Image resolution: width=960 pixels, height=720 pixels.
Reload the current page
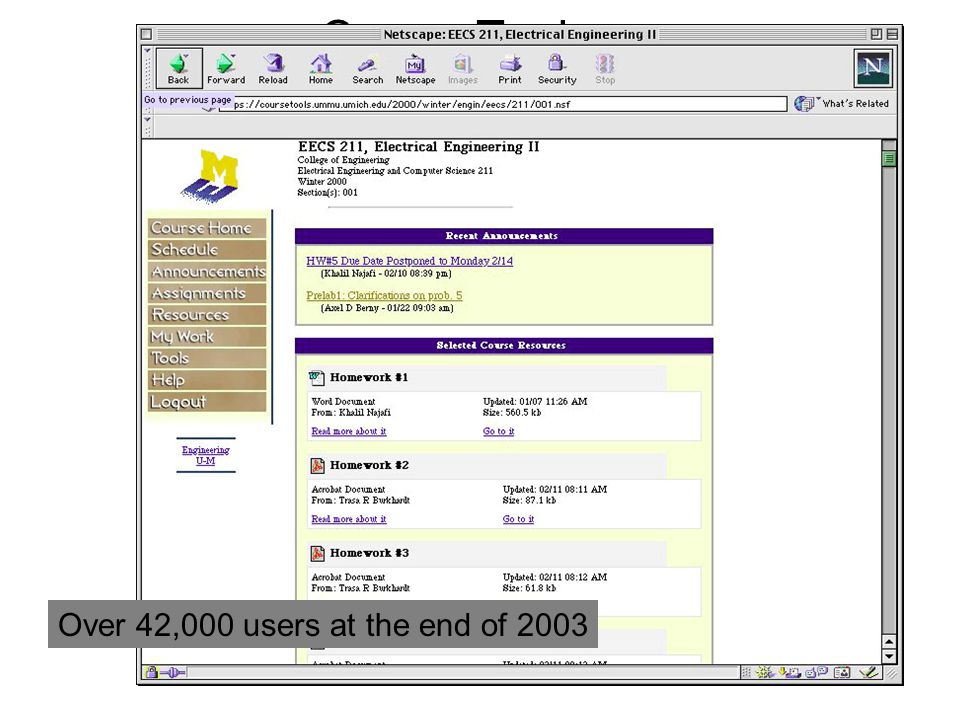click(273, 69)
